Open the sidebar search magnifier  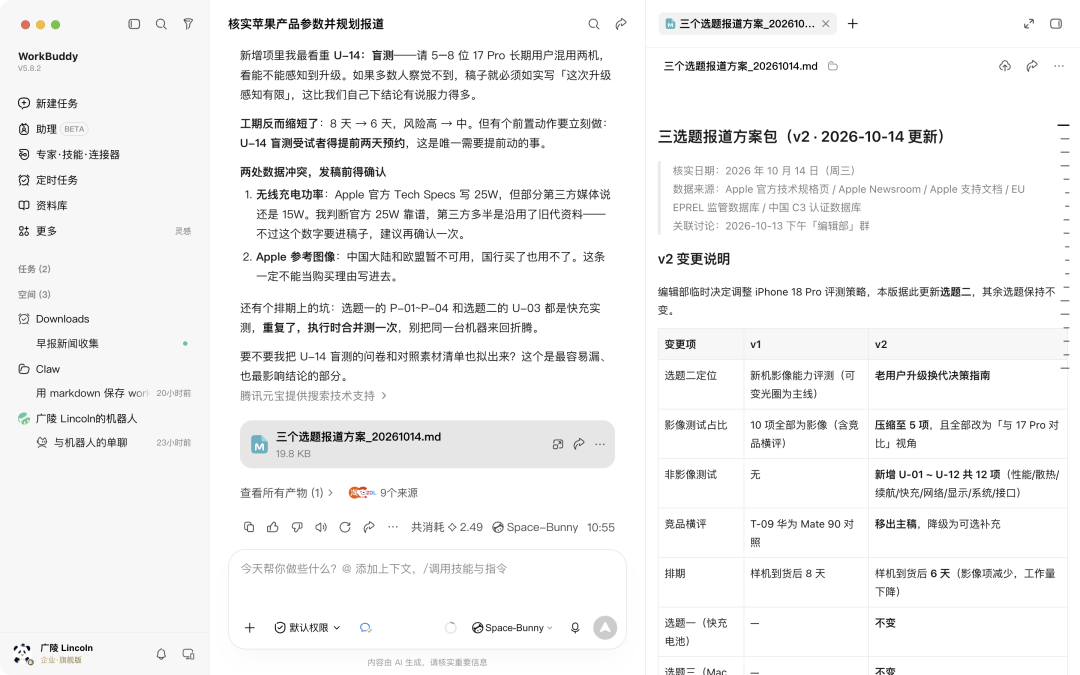(161, 24)
